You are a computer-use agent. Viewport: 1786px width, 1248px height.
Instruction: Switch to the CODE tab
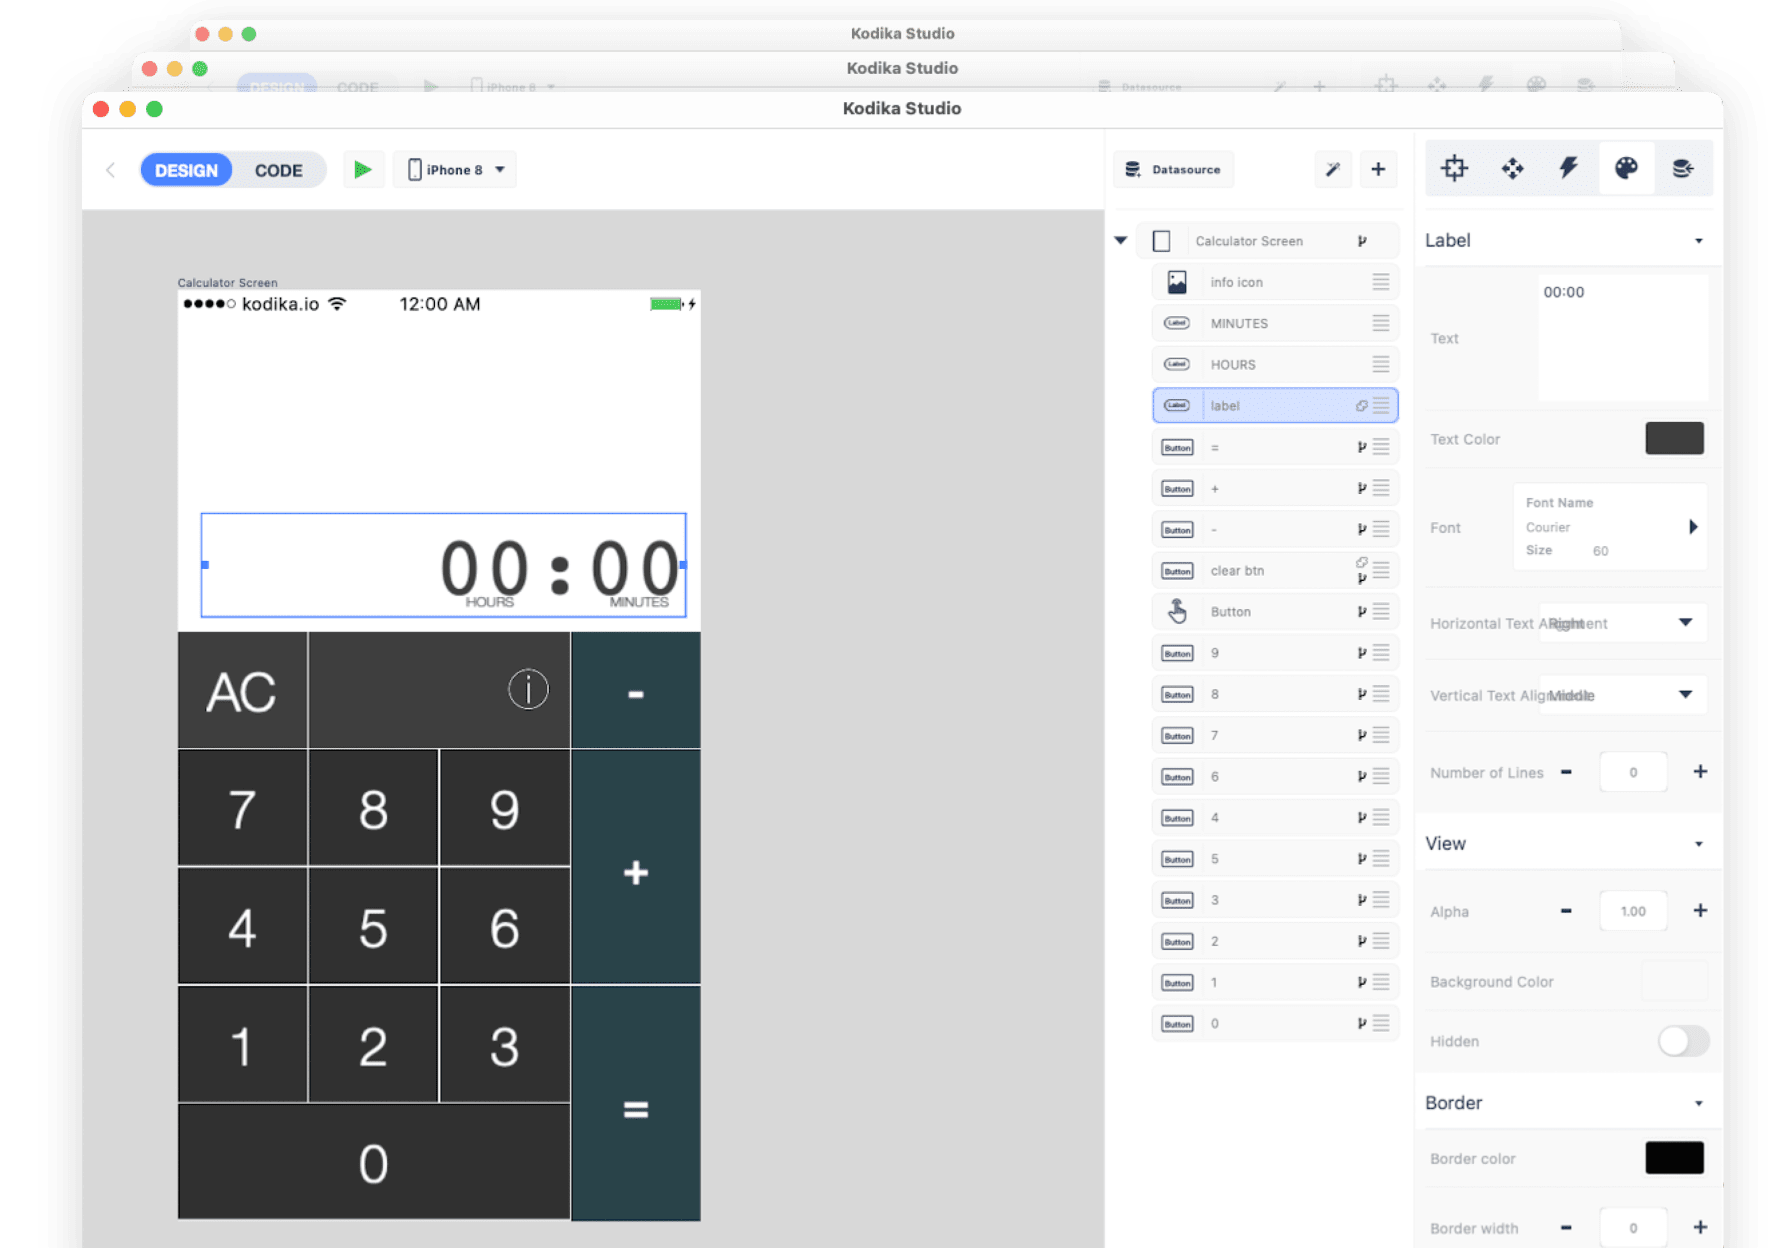tap(278, 170)
